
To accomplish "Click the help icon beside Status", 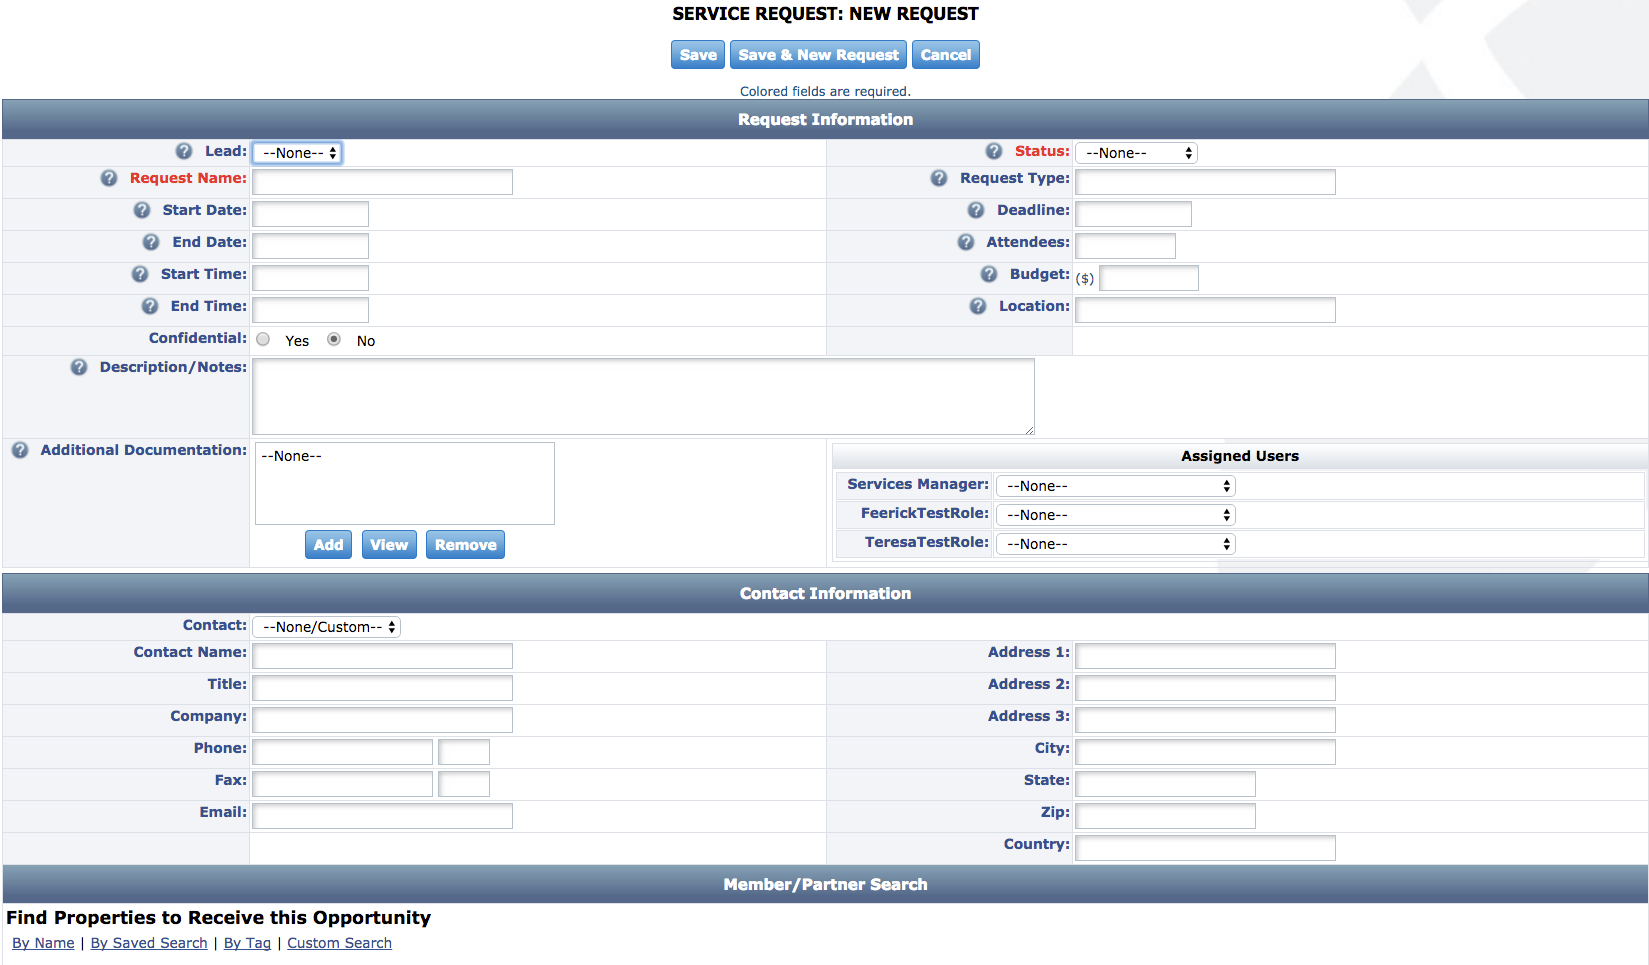I will (994, 151).
